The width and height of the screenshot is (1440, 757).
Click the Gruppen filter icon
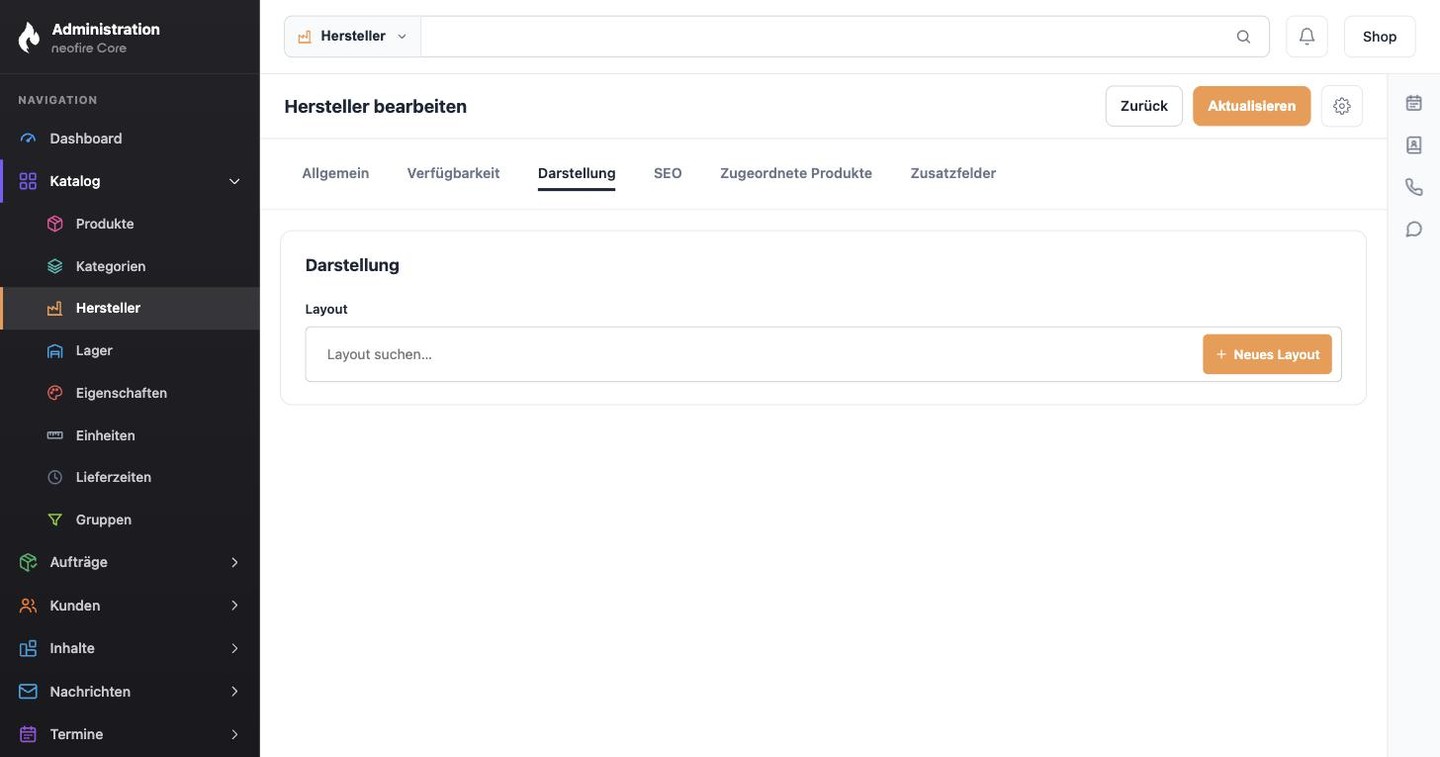pos(55,520)
